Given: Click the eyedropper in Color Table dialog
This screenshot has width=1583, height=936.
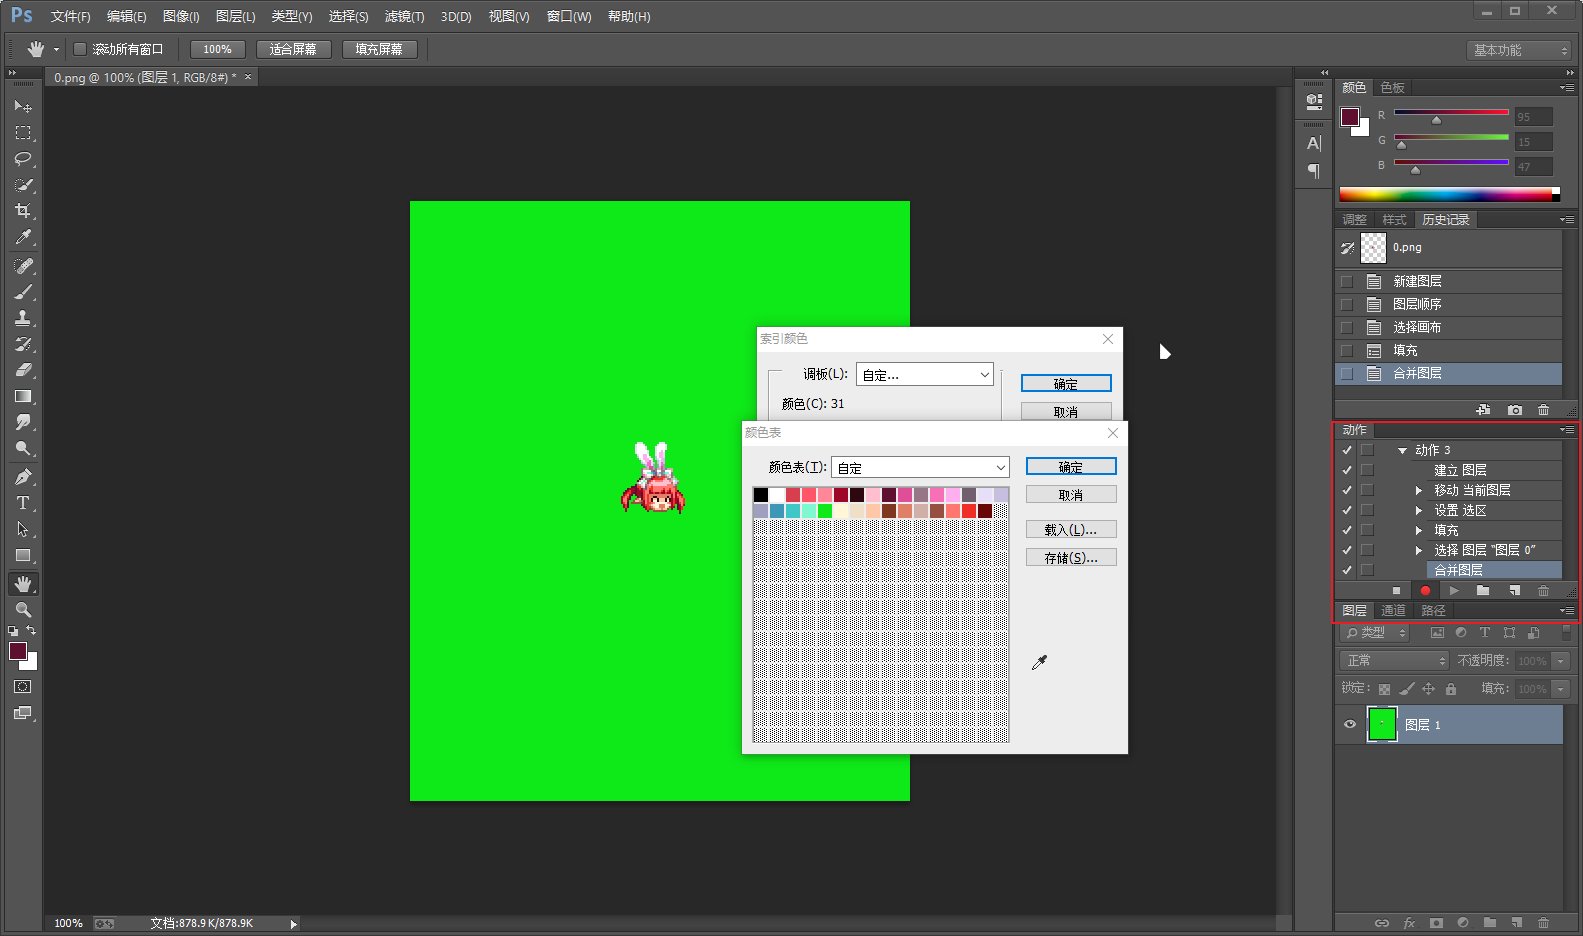Looking at the screenshot, I should (1039, 662).
